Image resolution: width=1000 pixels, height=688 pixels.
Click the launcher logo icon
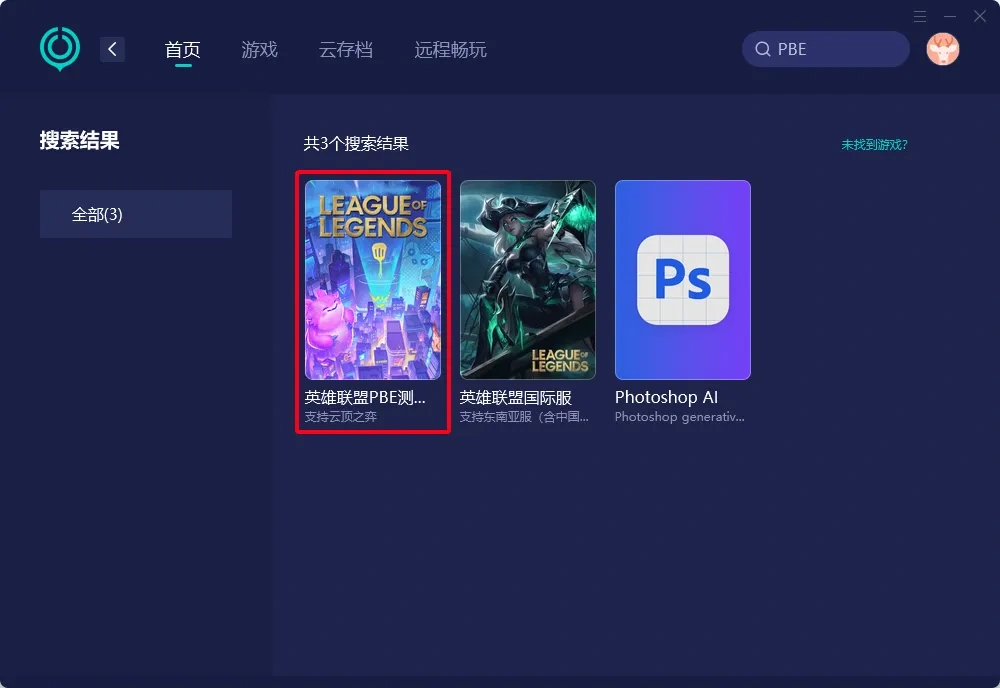[x=58, y=48]
